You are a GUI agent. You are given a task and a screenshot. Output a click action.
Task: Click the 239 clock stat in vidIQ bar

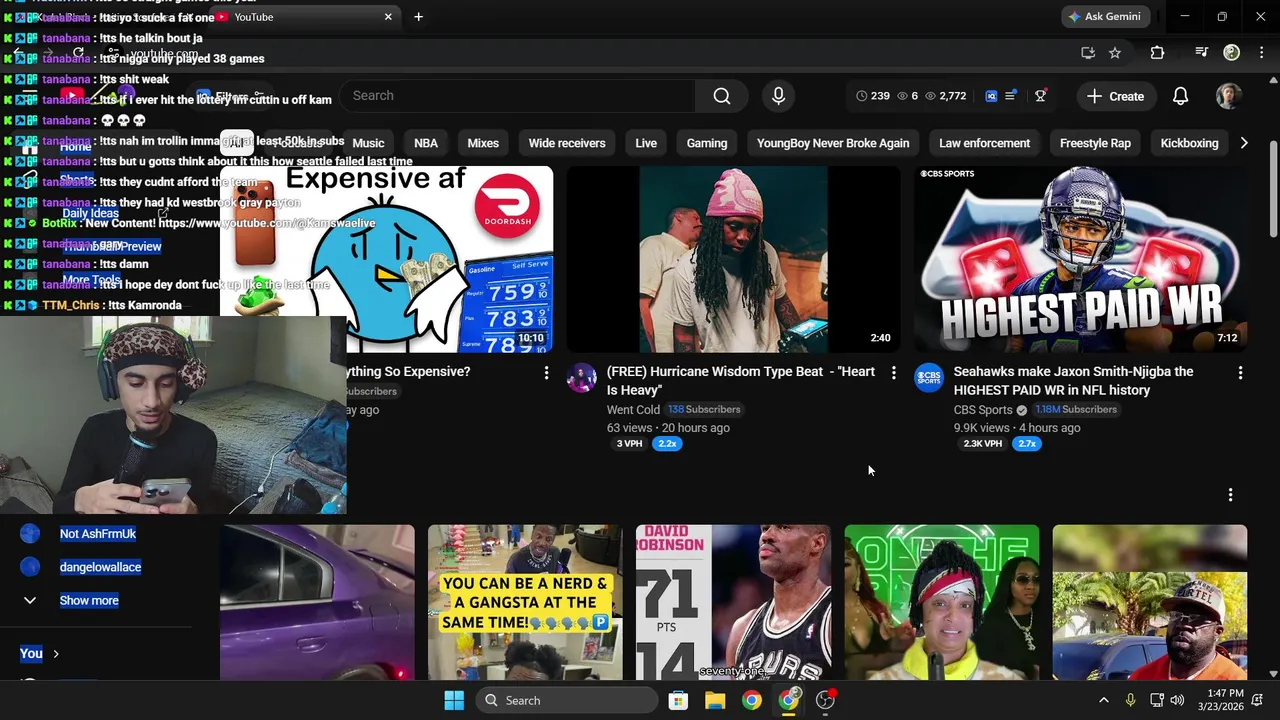873,96
